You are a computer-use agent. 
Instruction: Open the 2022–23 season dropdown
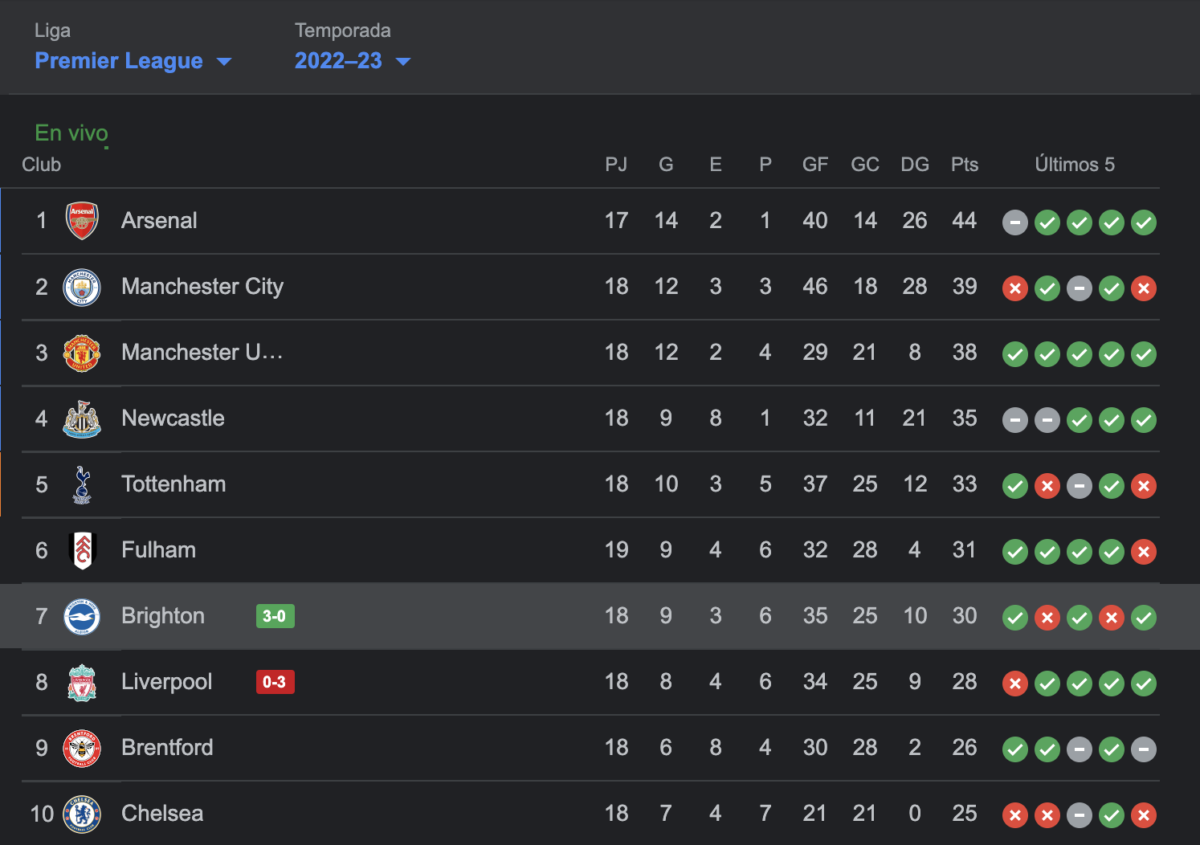click(352, 61)
